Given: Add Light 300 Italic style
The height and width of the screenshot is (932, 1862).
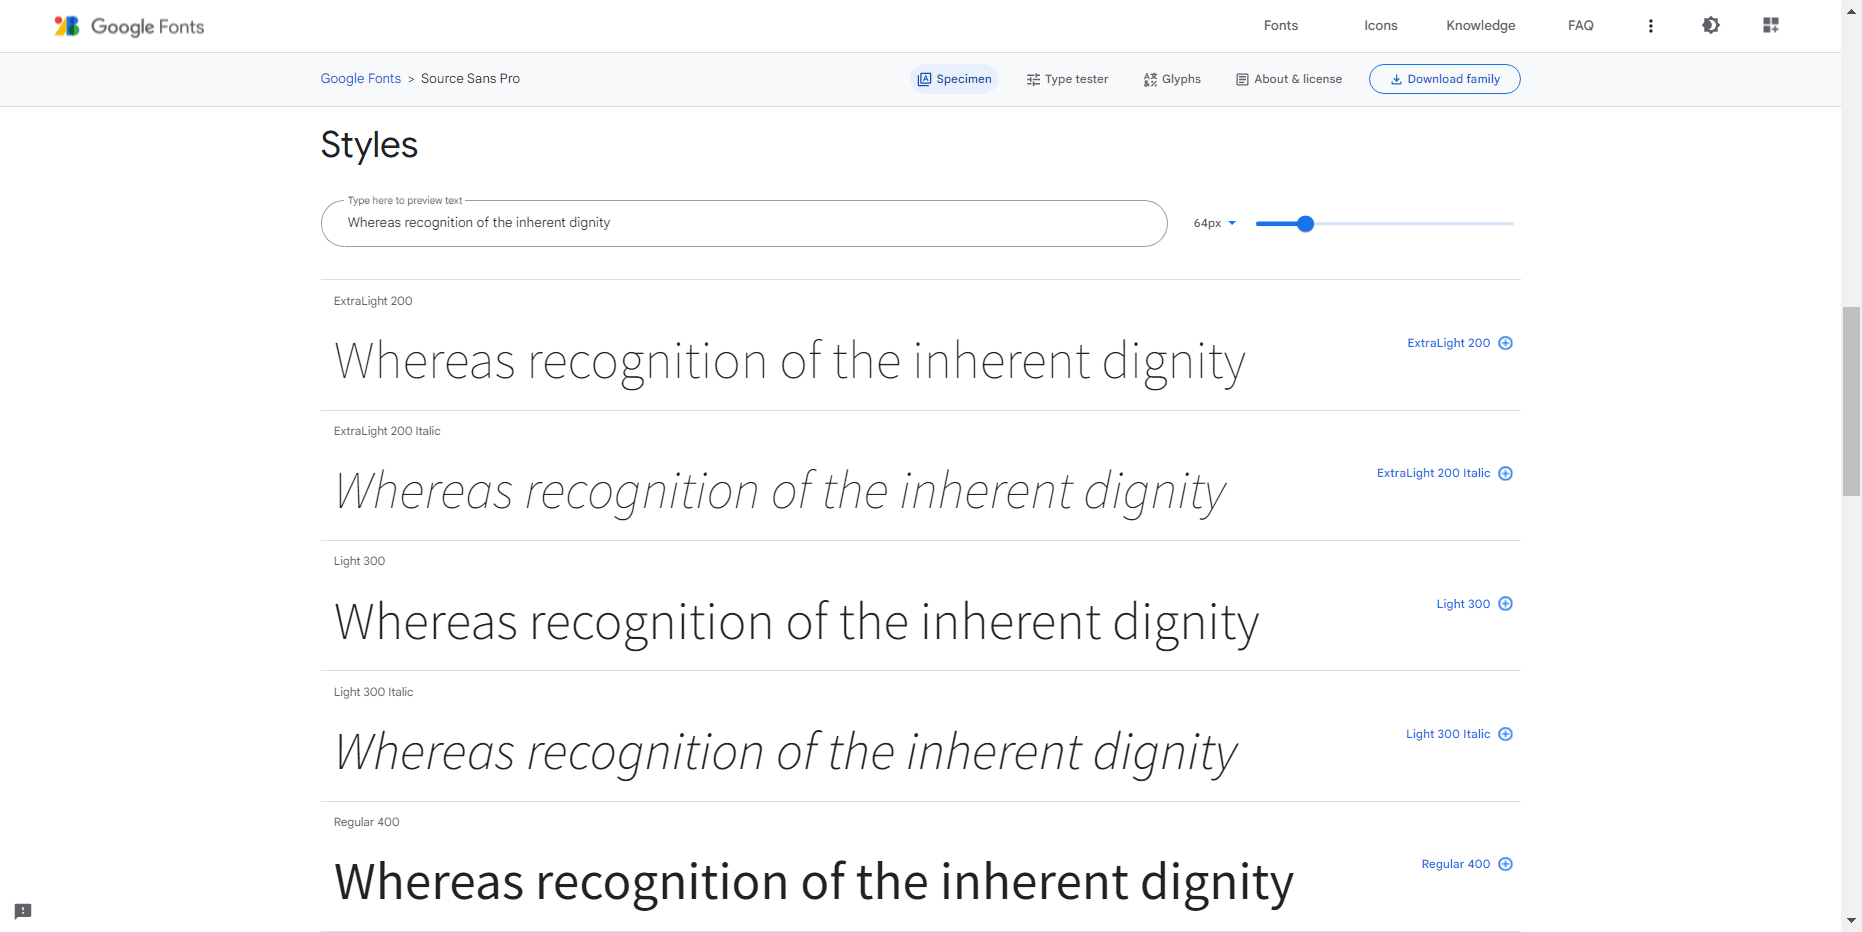Looking at the screenshot, I should click(x=1506, y=734).
